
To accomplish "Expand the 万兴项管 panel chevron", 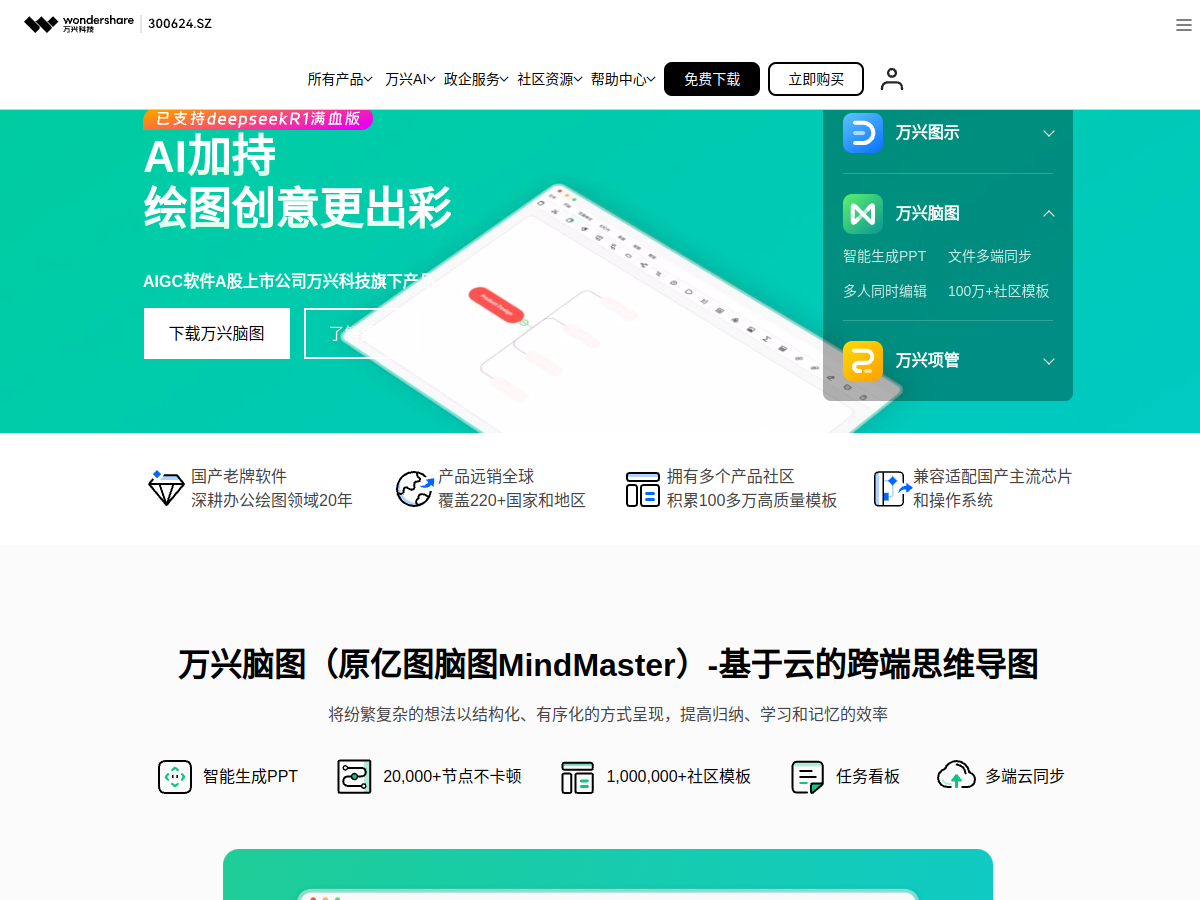I will [1049, 361].
